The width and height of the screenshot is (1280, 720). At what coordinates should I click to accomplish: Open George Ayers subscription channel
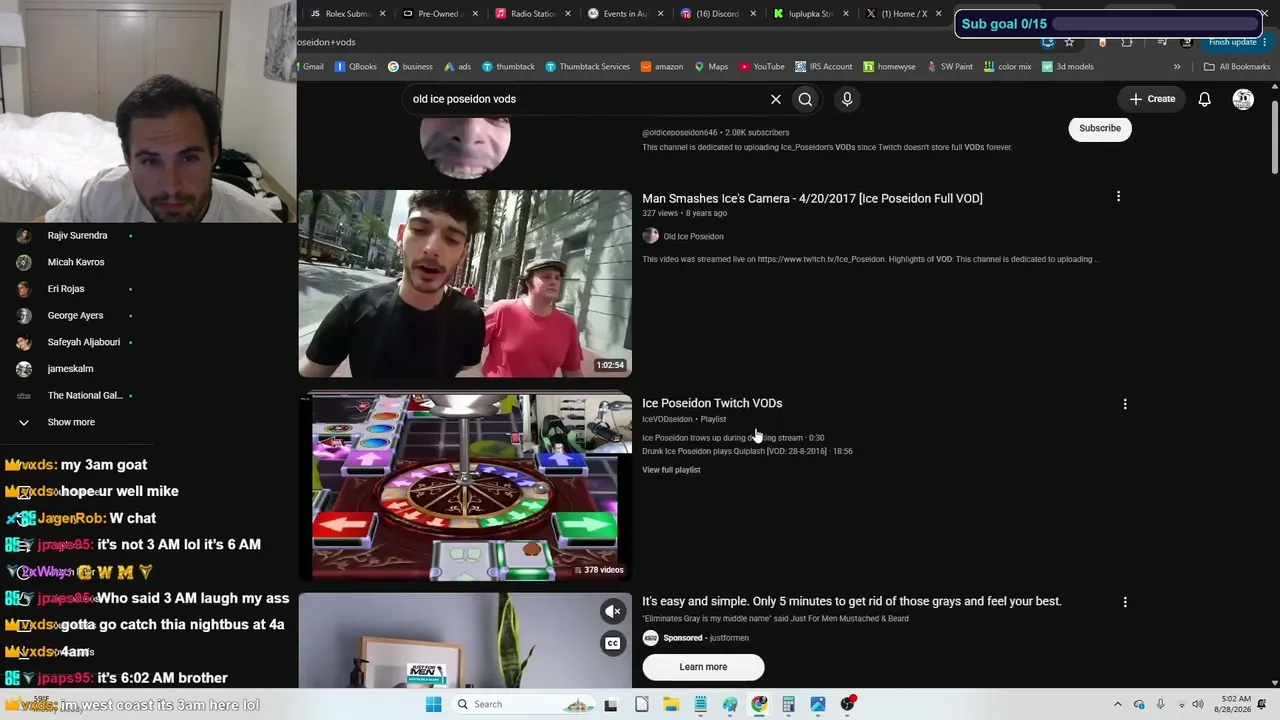[x=75, y=316]
